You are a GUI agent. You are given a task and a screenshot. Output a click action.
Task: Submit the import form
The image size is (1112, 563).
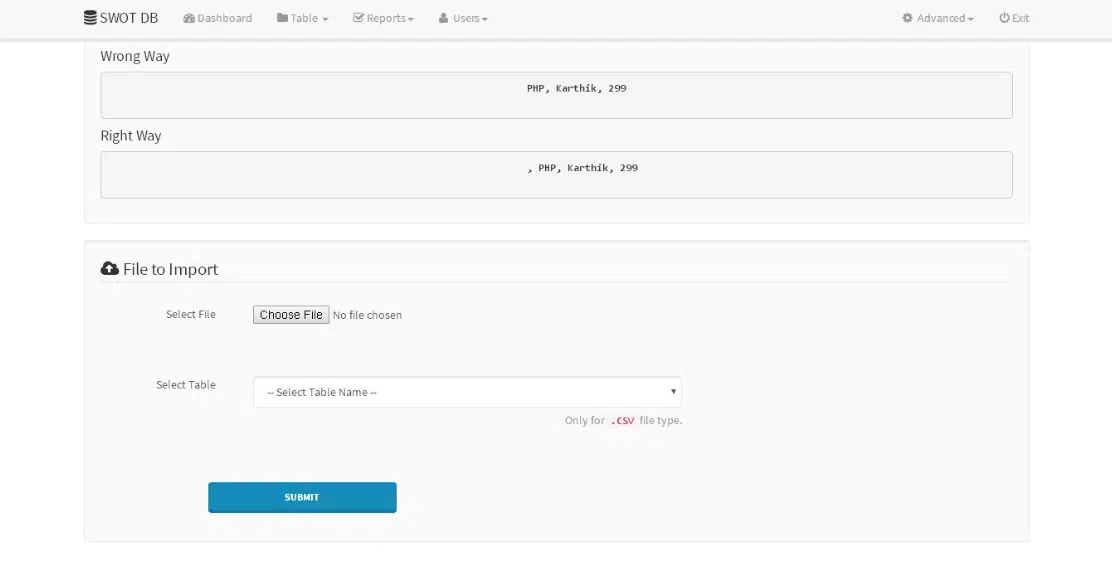(x=302, y=497)
